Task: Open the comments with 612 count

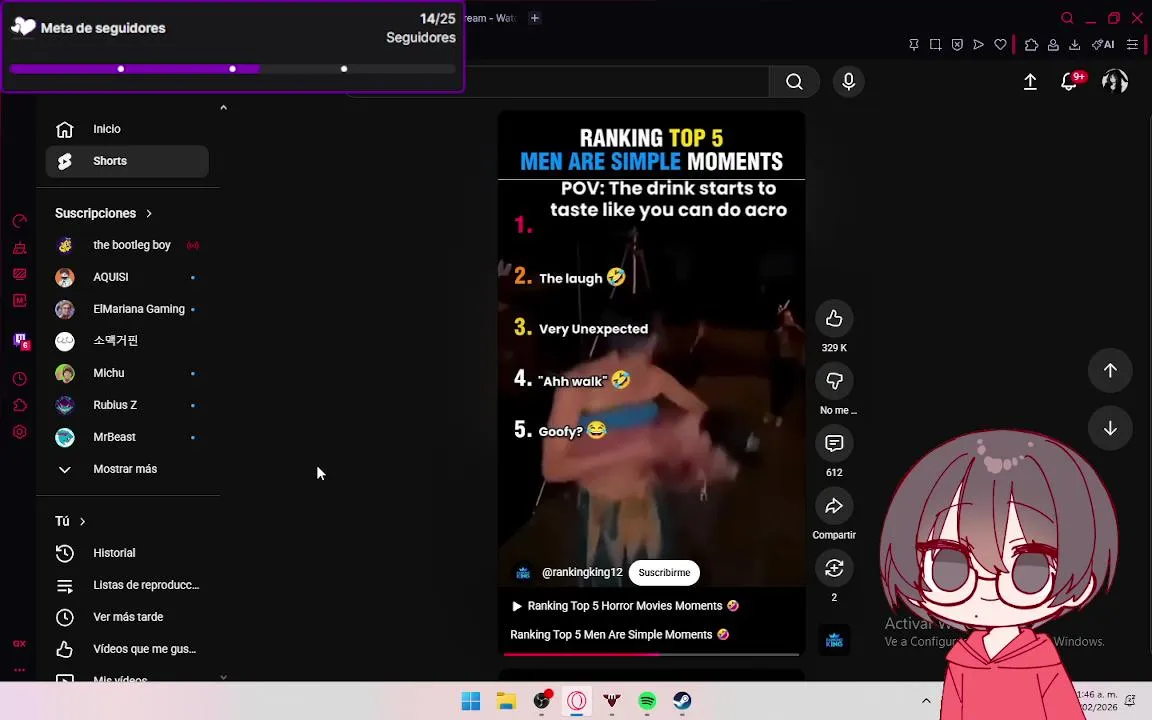Action: 834,443
